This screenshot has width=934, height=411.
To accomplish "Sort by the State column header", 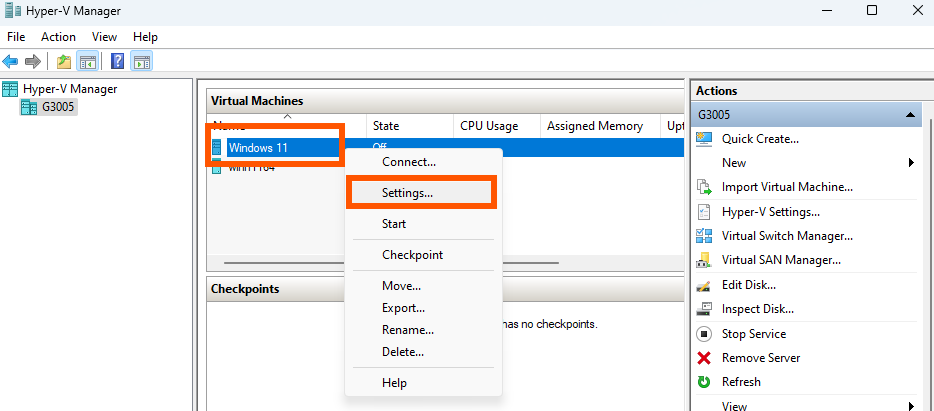I will pyautogui.click(x=410, y=126).
